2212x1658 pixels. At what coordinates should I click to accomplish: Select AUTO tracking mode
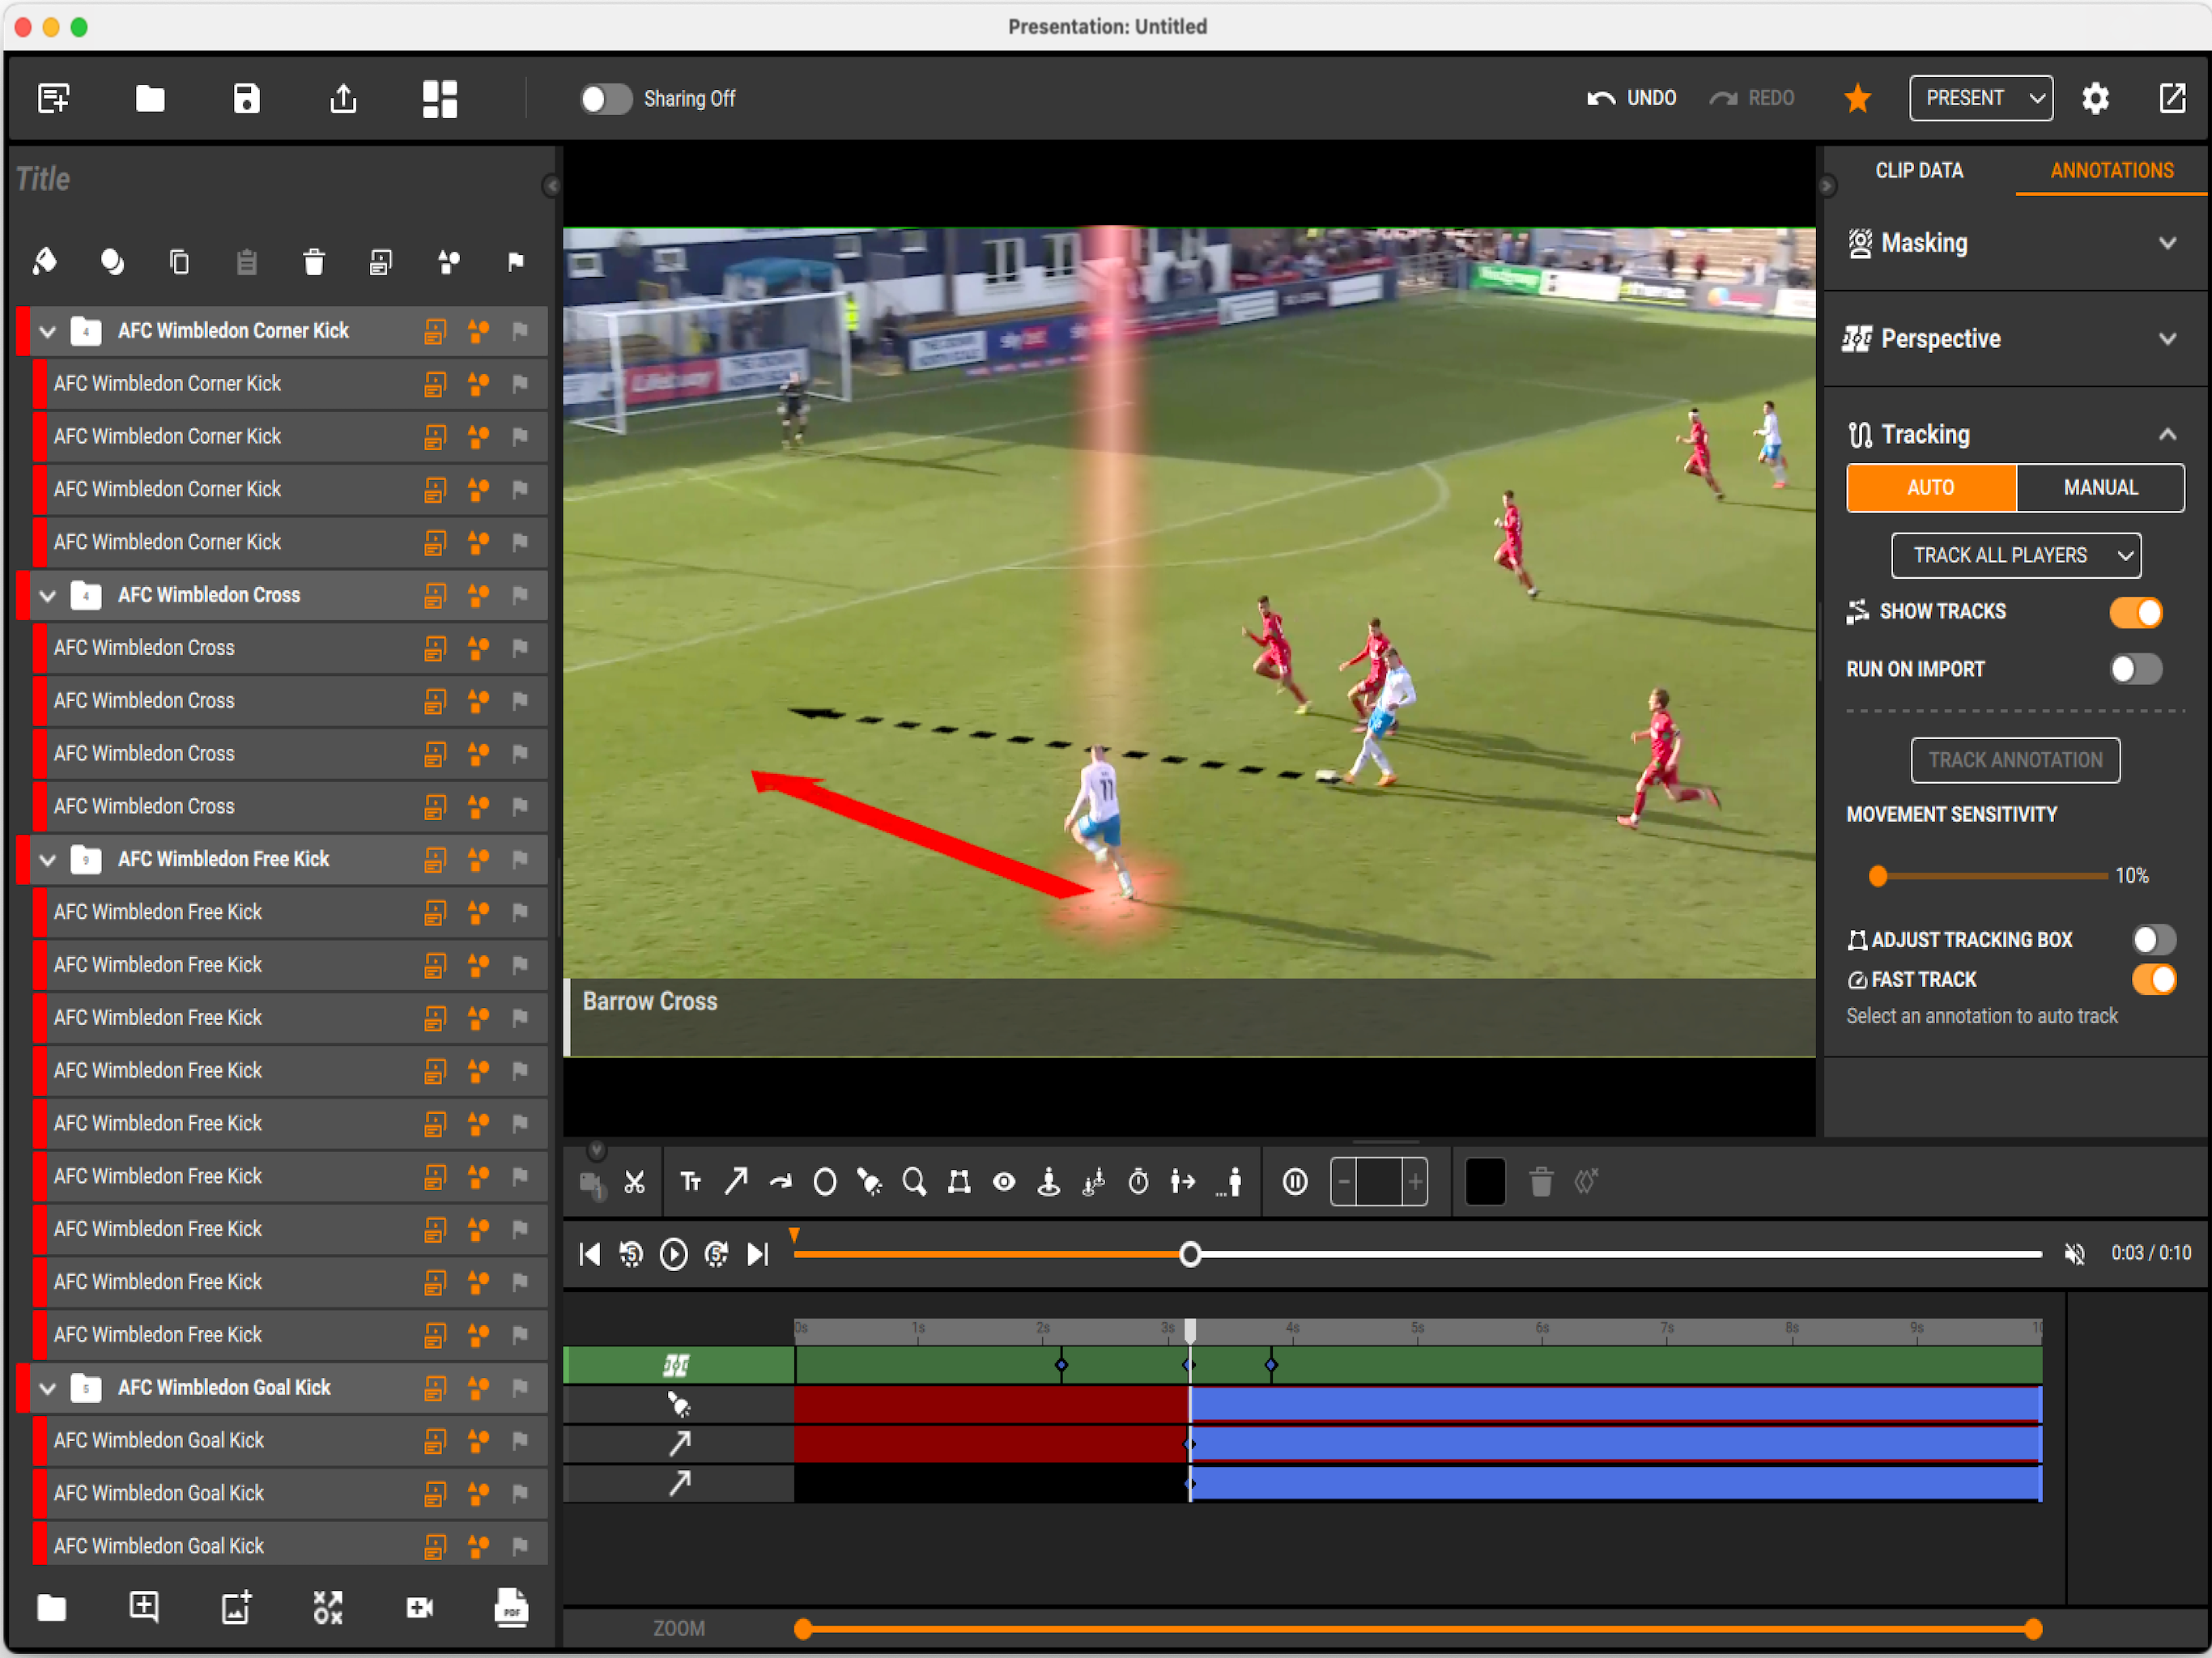click(x=1930, y=488)
